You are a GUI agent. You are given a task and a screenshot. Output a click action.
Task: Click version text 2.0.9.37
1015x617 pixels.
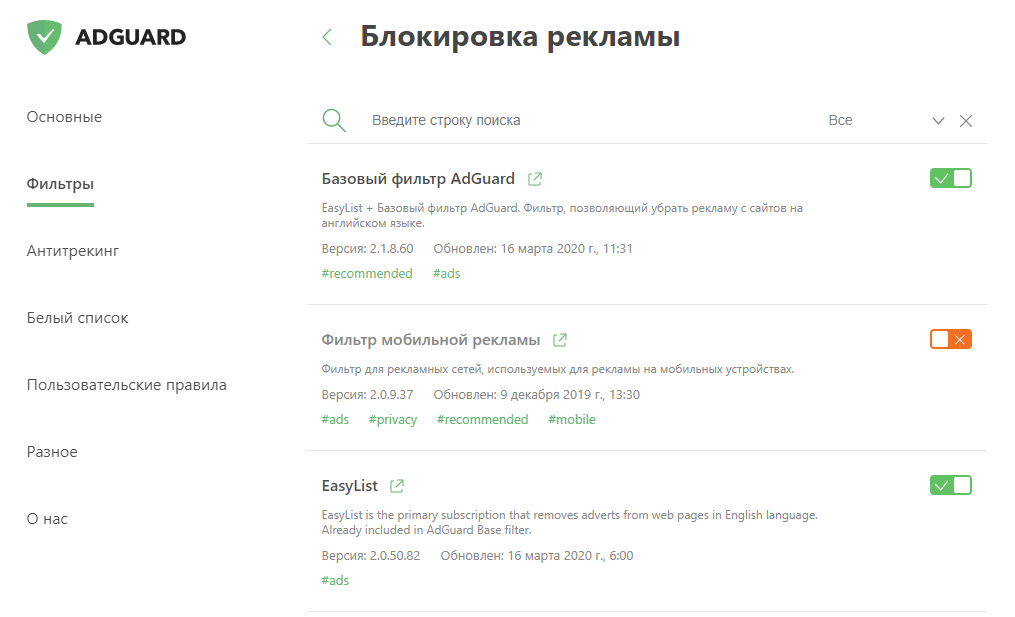(x=392, y=395)
